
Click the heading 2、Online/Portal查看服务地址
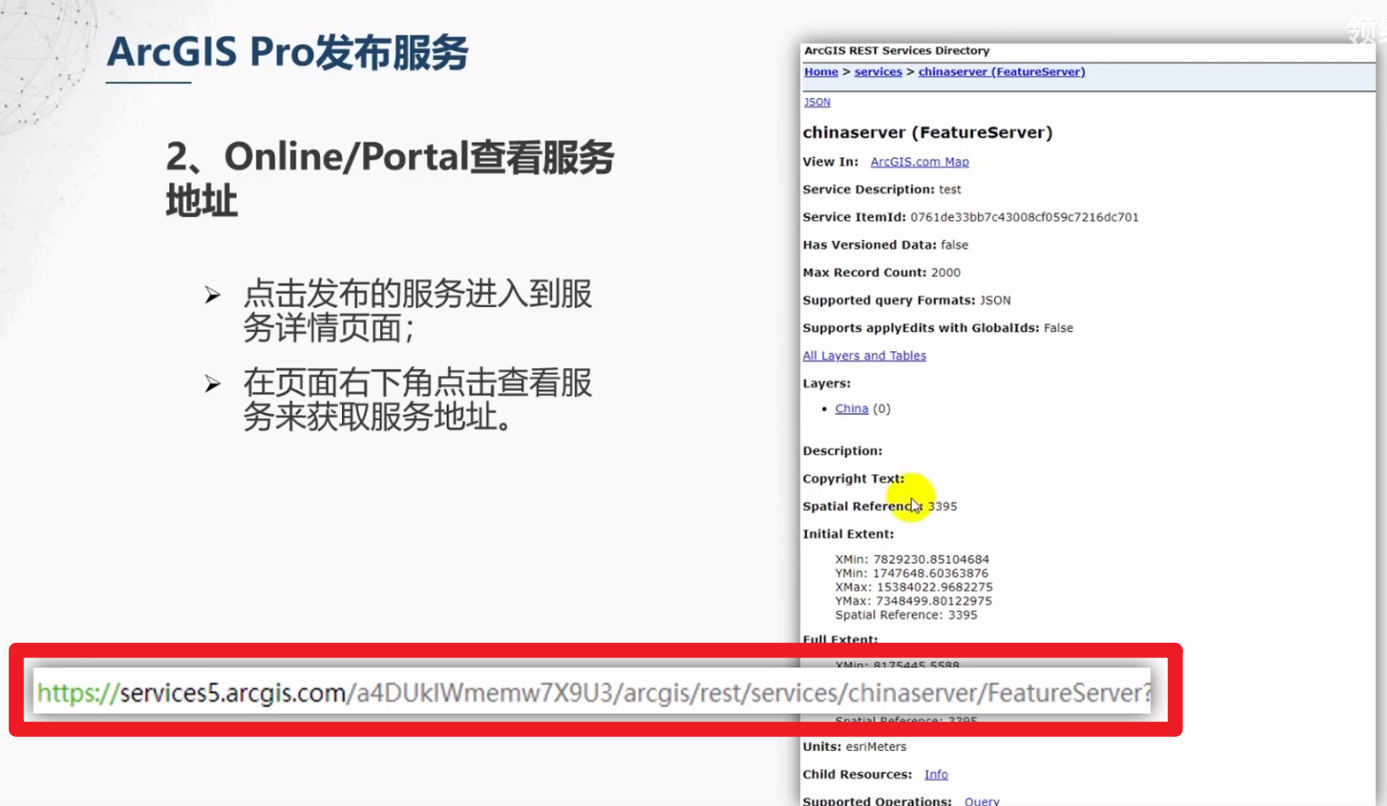390,179
